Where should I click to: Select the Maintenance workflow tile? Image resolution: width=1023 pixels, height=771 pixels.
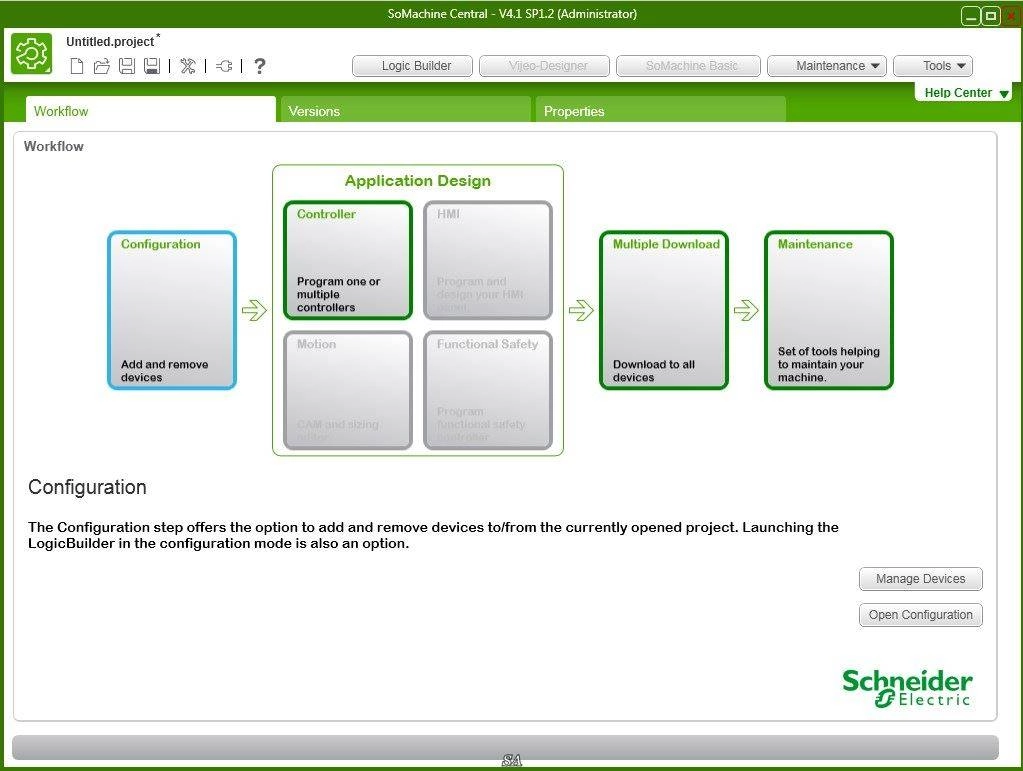click(829, 310)
